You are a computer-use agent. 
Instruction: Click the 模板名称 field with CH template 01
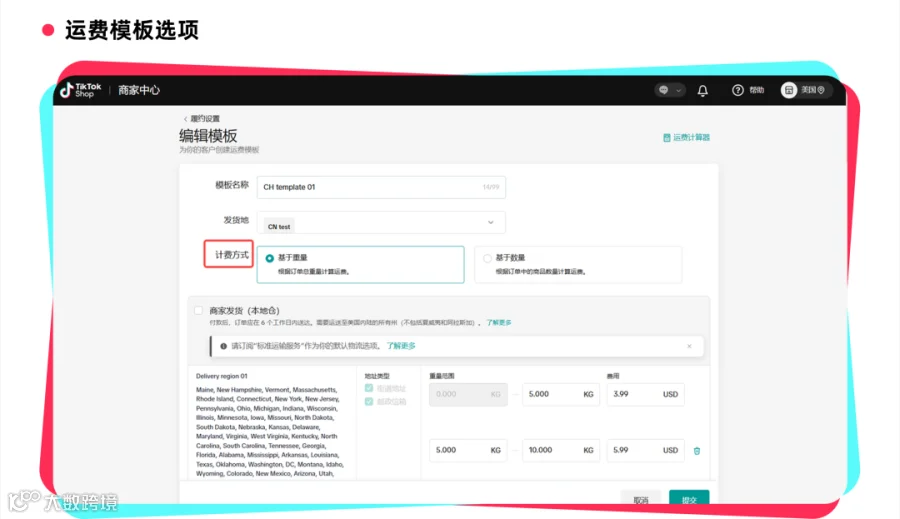[381, 187]
